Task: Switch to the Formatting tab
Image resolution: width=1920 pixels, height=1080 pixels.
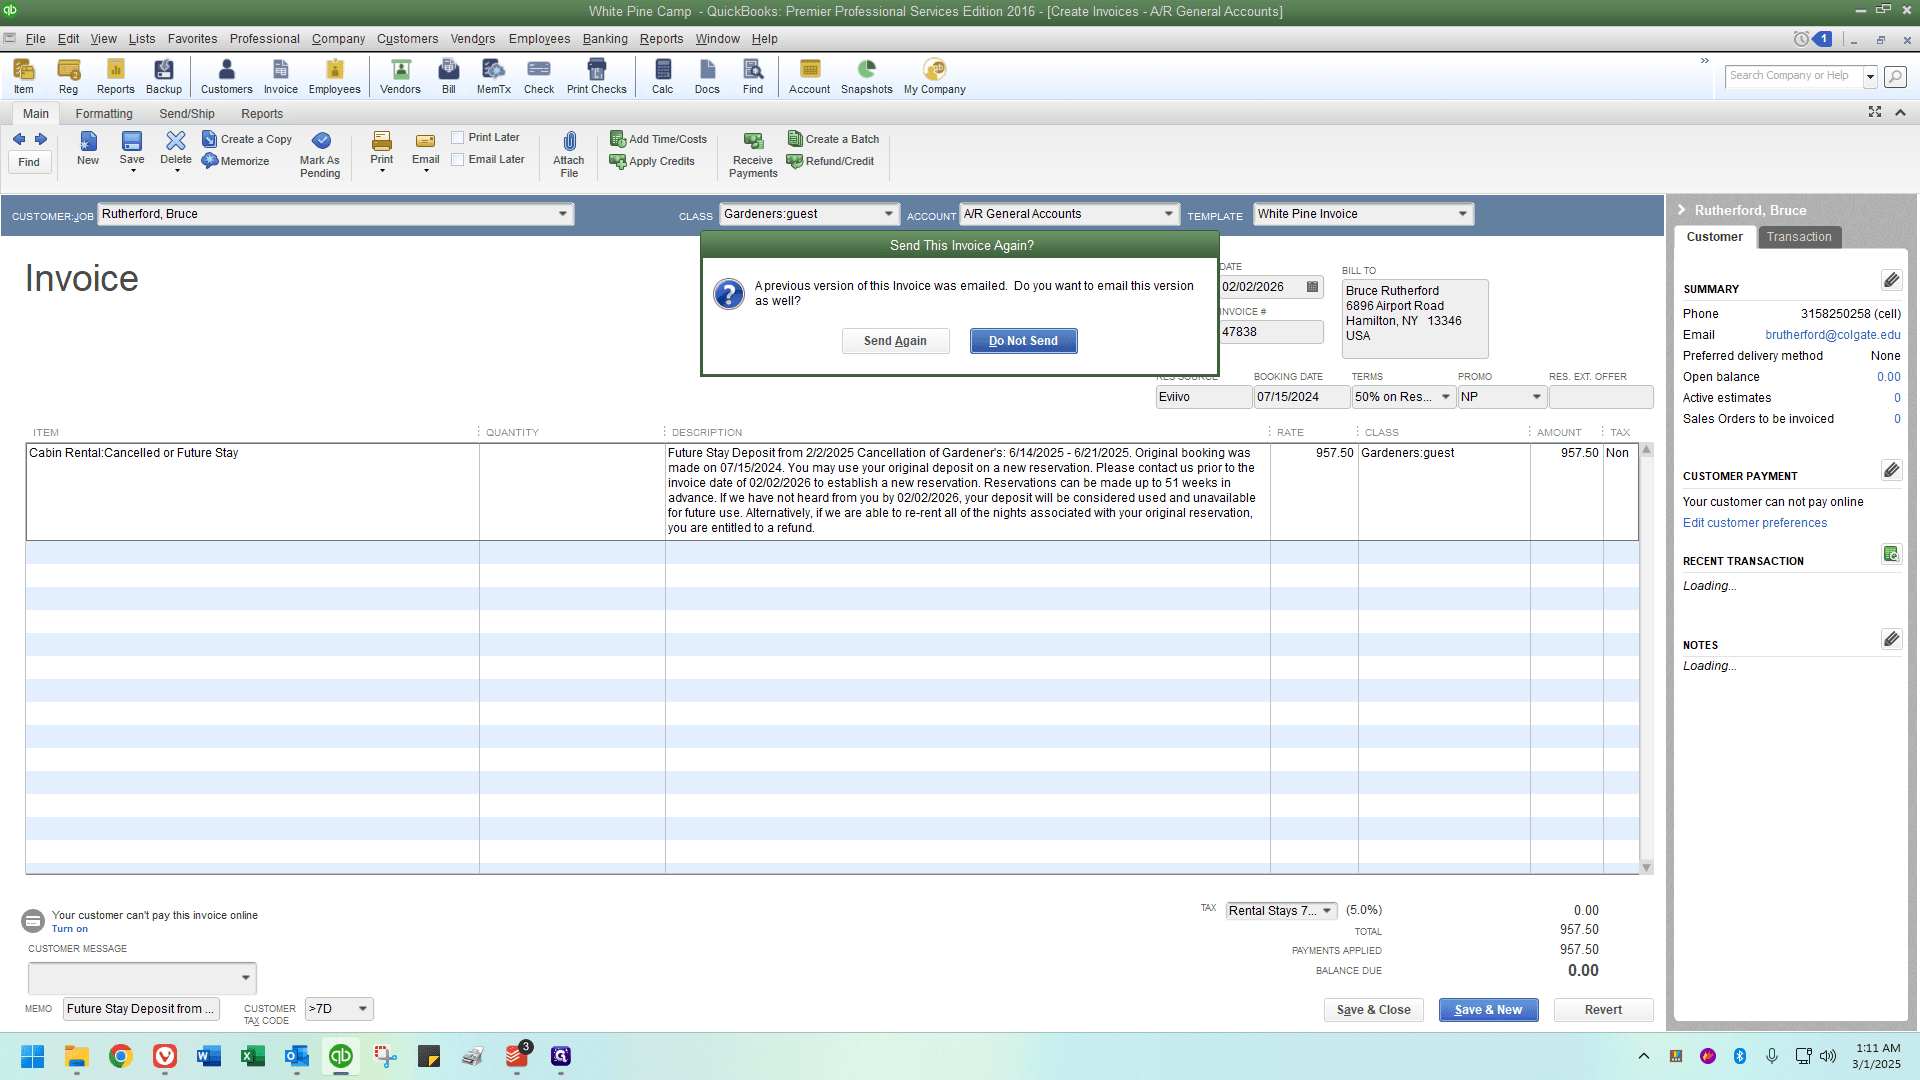Action: (104, 114)
